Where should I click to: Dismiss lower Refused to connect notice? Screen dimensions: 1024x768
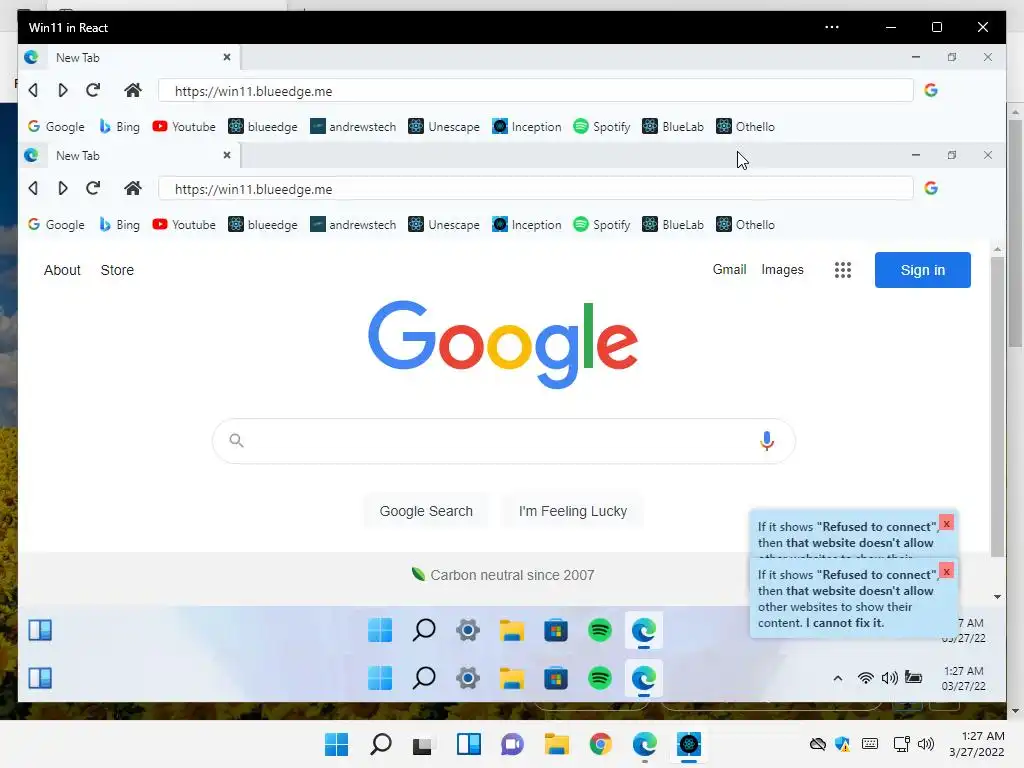tap(946, 571)
